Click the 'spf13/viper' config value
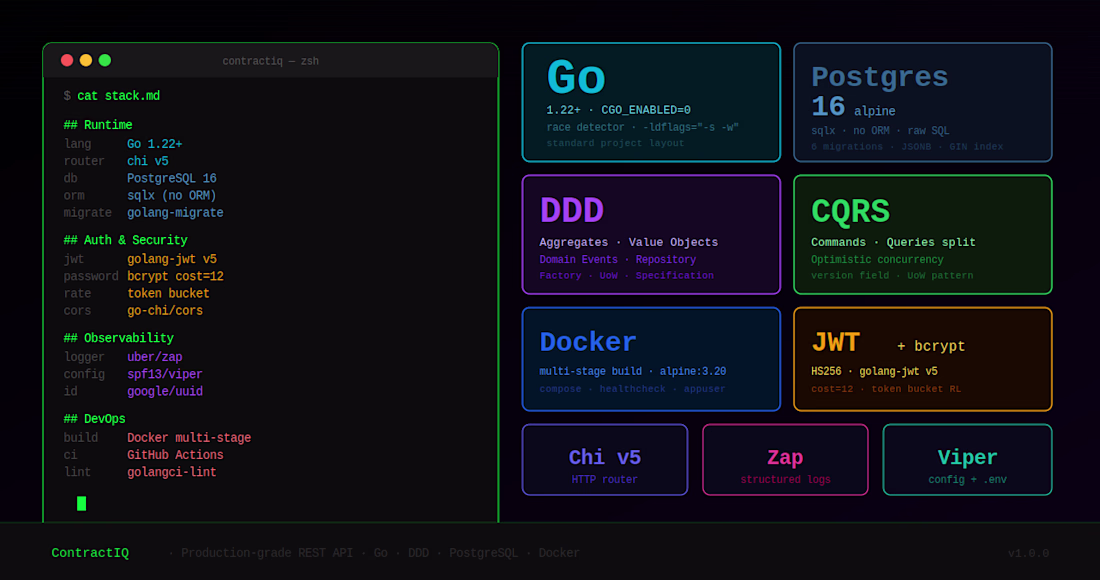This screenshot has width=1100, height=580. tap(165, 375)
